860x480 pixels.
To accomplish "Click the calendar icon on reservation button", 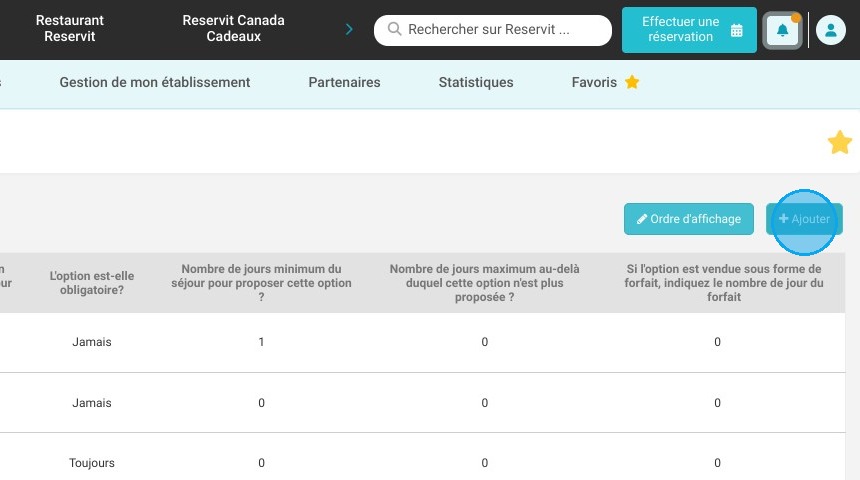I will [x=737, y=30].
